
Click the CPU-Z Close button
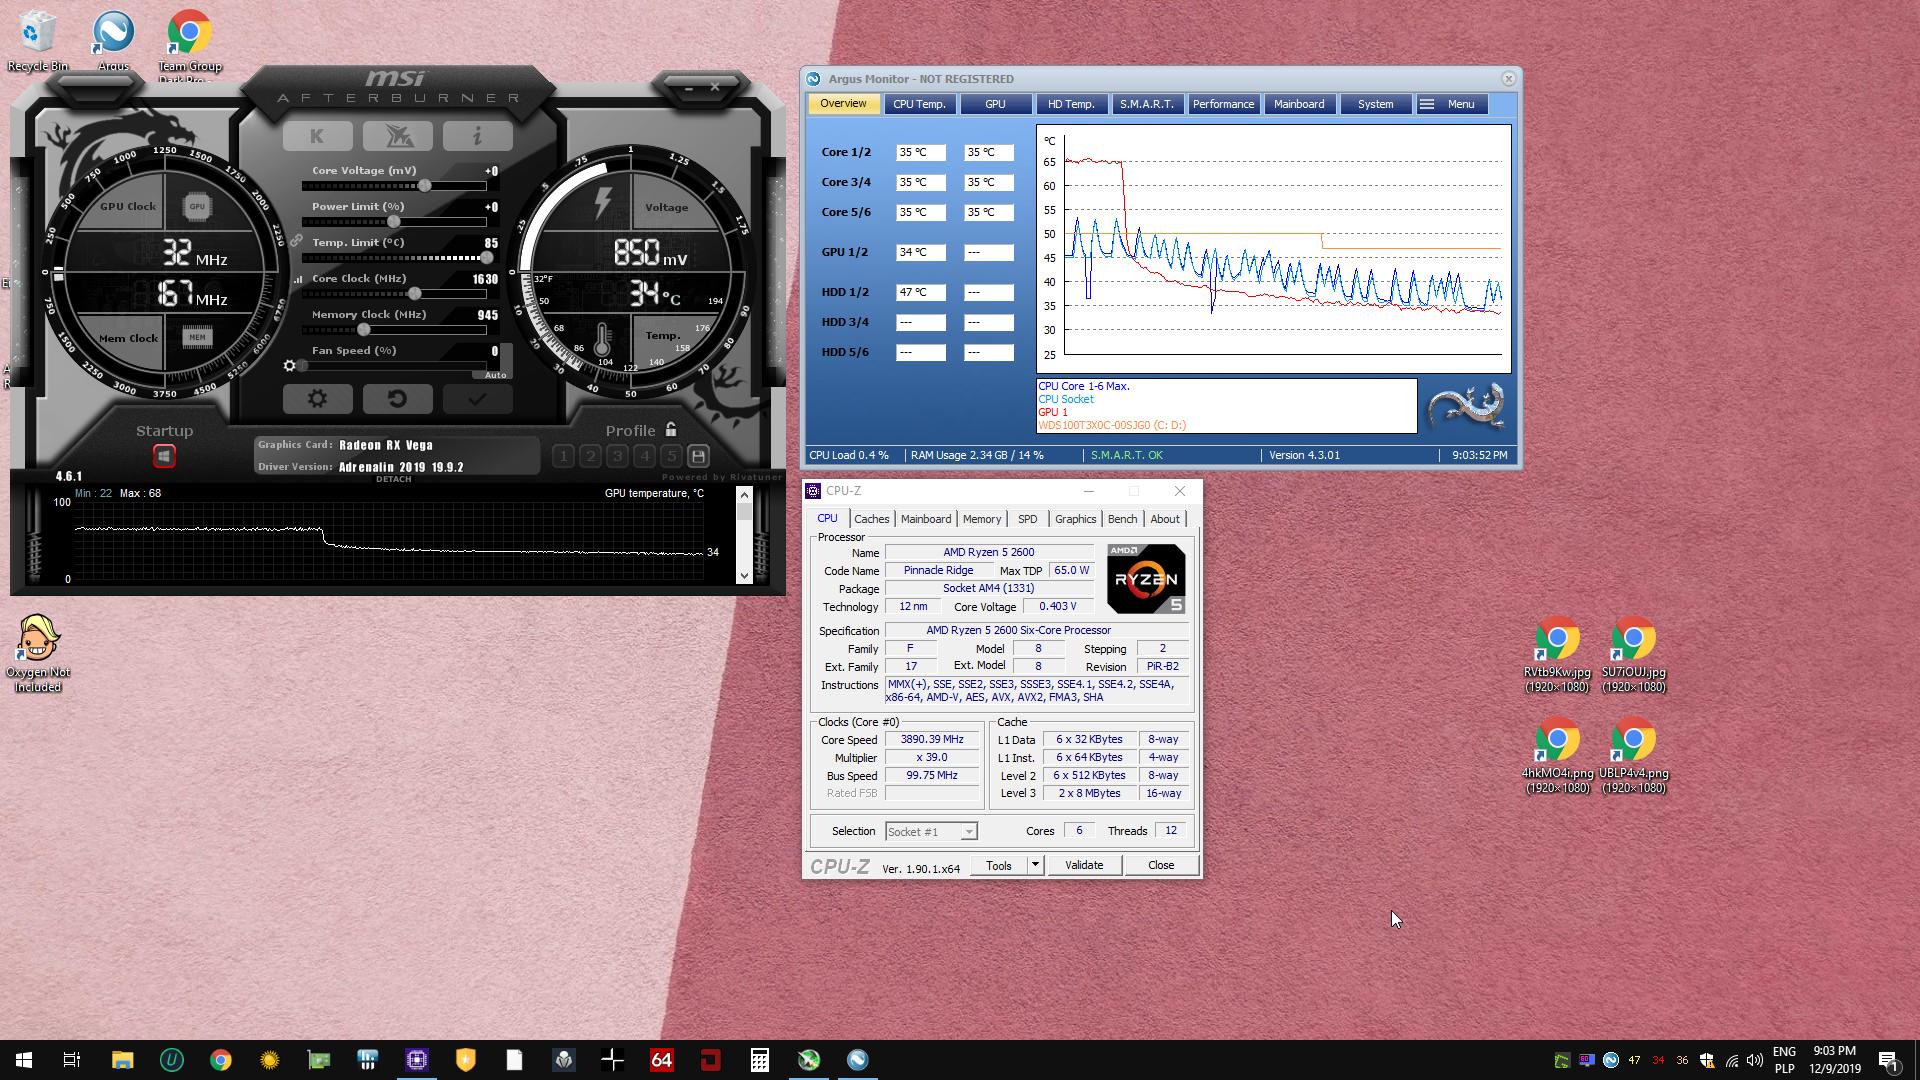click(x=1161, y=866)
